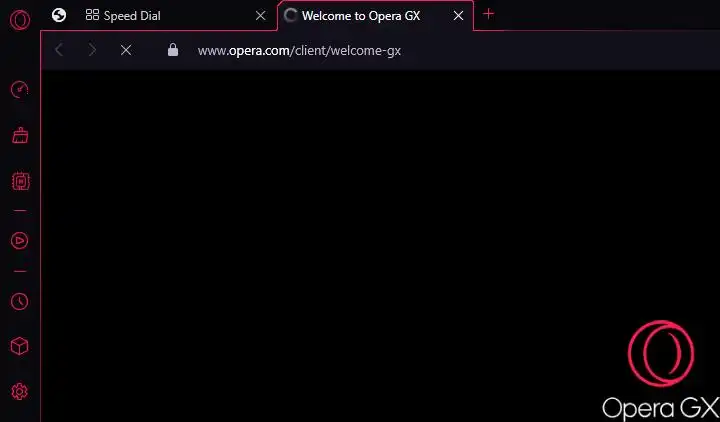Go back to the previous page

point(59,50)
